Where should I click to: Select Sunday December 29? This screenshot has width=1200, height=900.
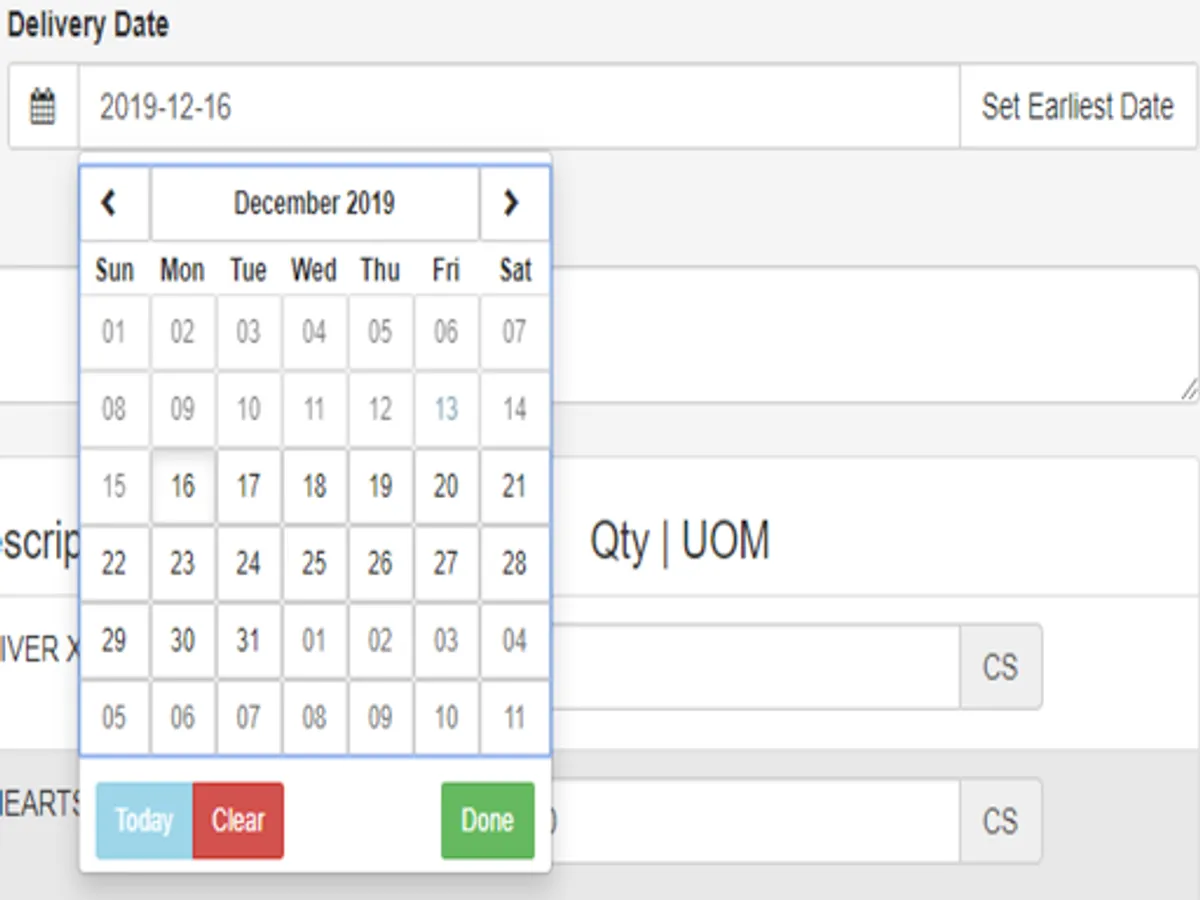(x=114, y=640)
